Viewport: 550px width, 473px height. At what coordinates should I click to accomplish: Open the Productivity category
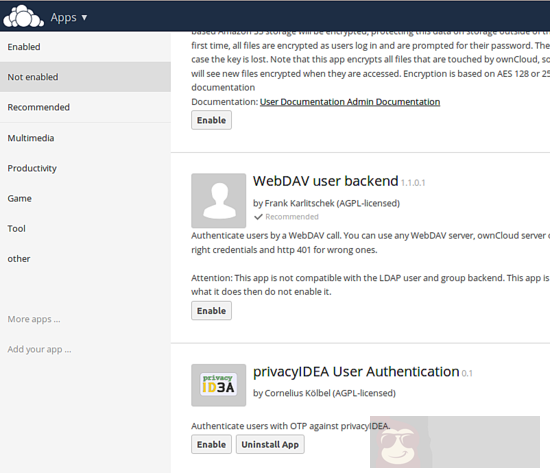(85, 168)
